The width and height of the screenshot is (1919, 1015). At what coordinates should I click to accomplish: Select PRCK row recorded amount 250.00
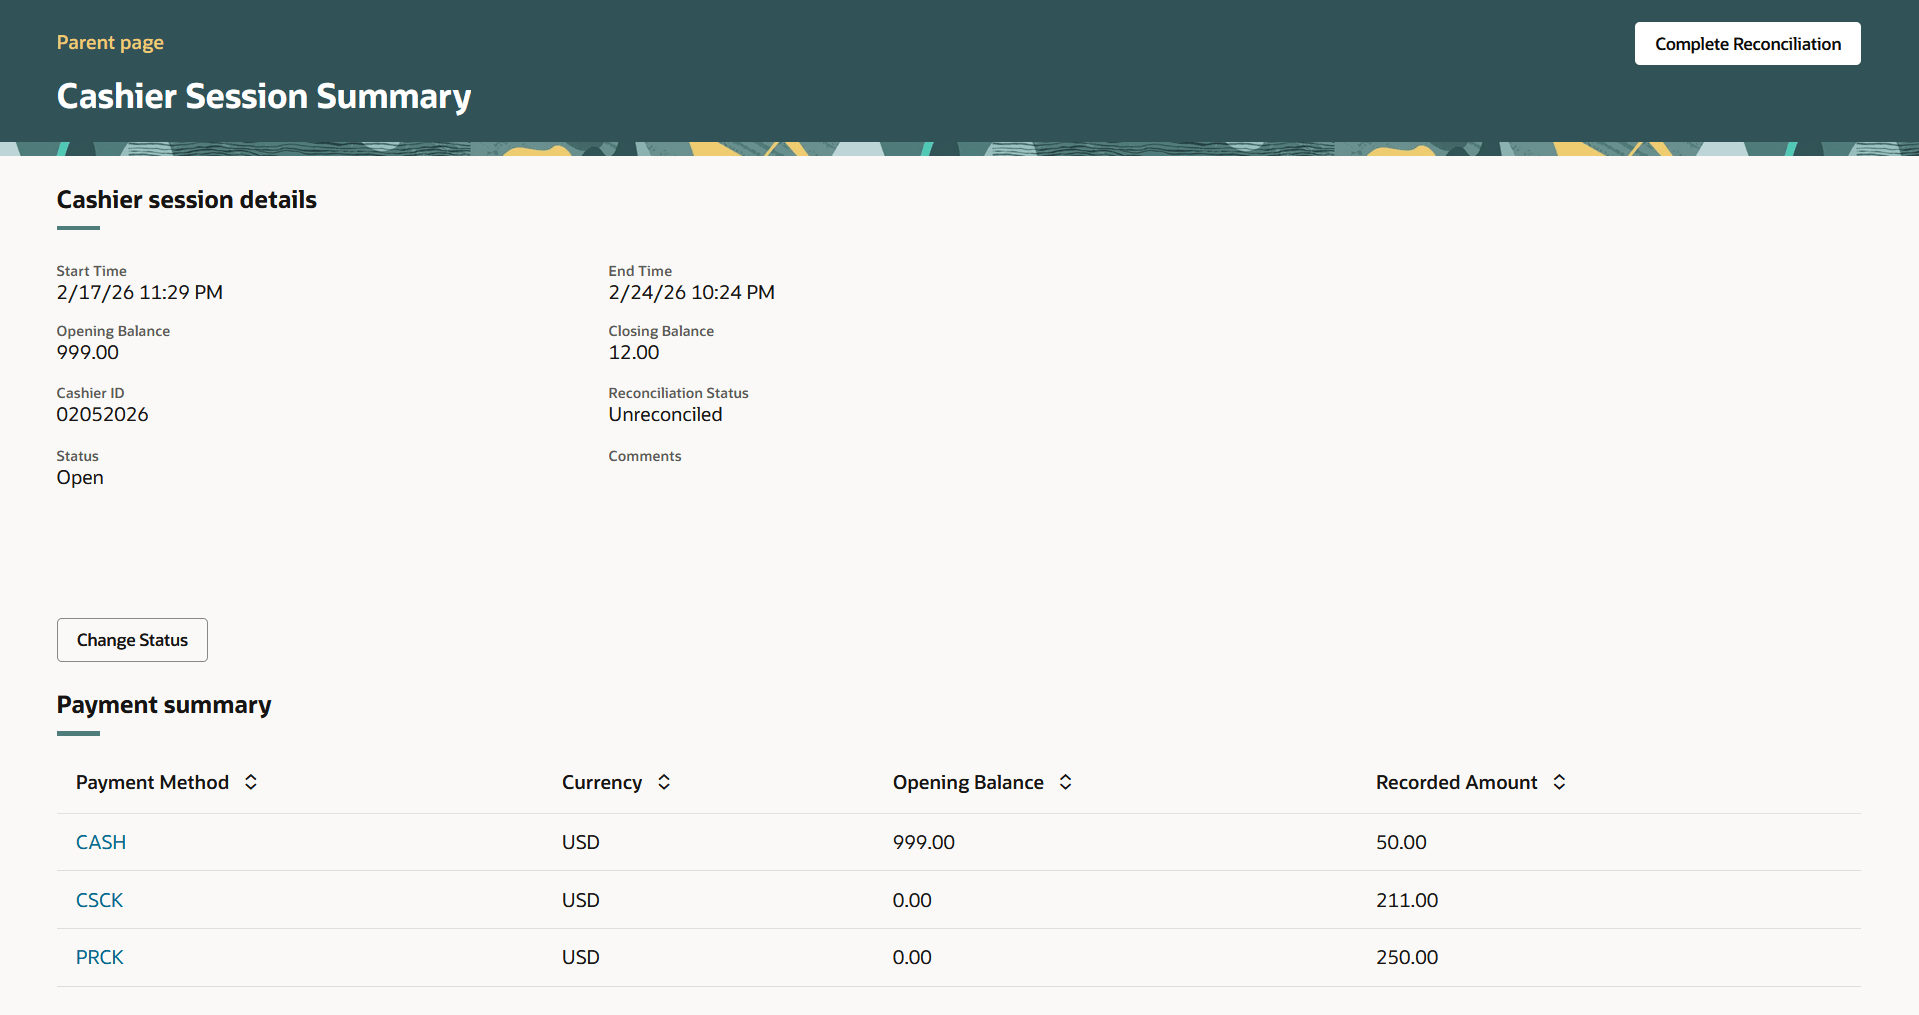point(1407,957)
